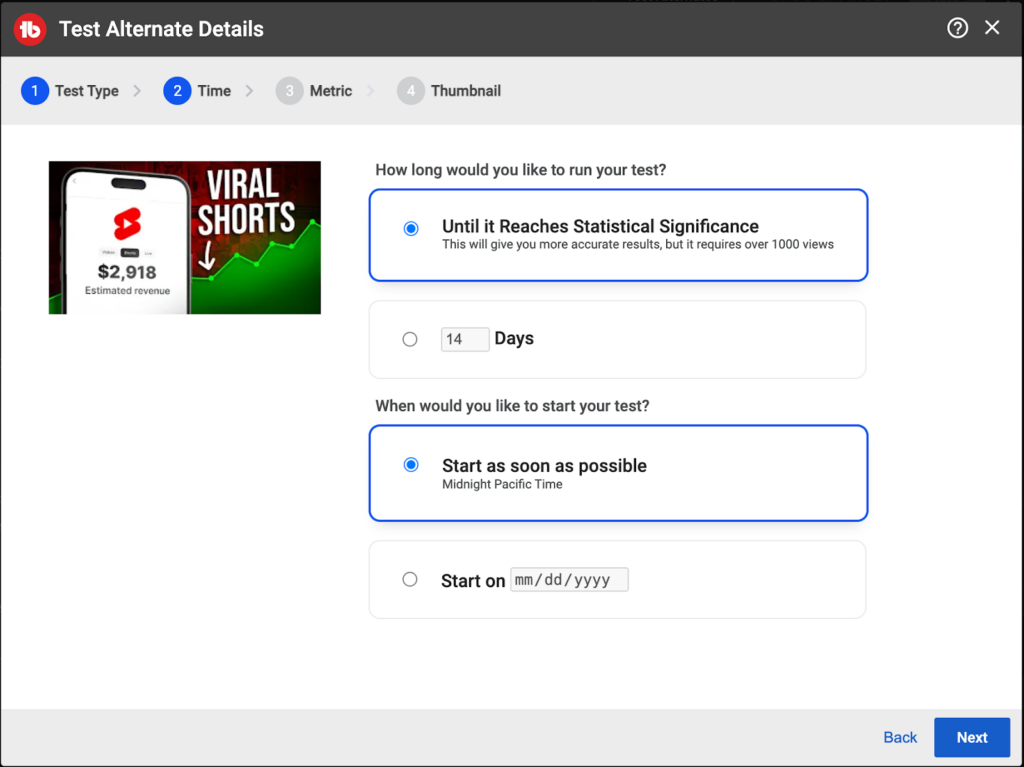Click the chevron arrow after Metric

pyautogui.click(x=371, y=91)
